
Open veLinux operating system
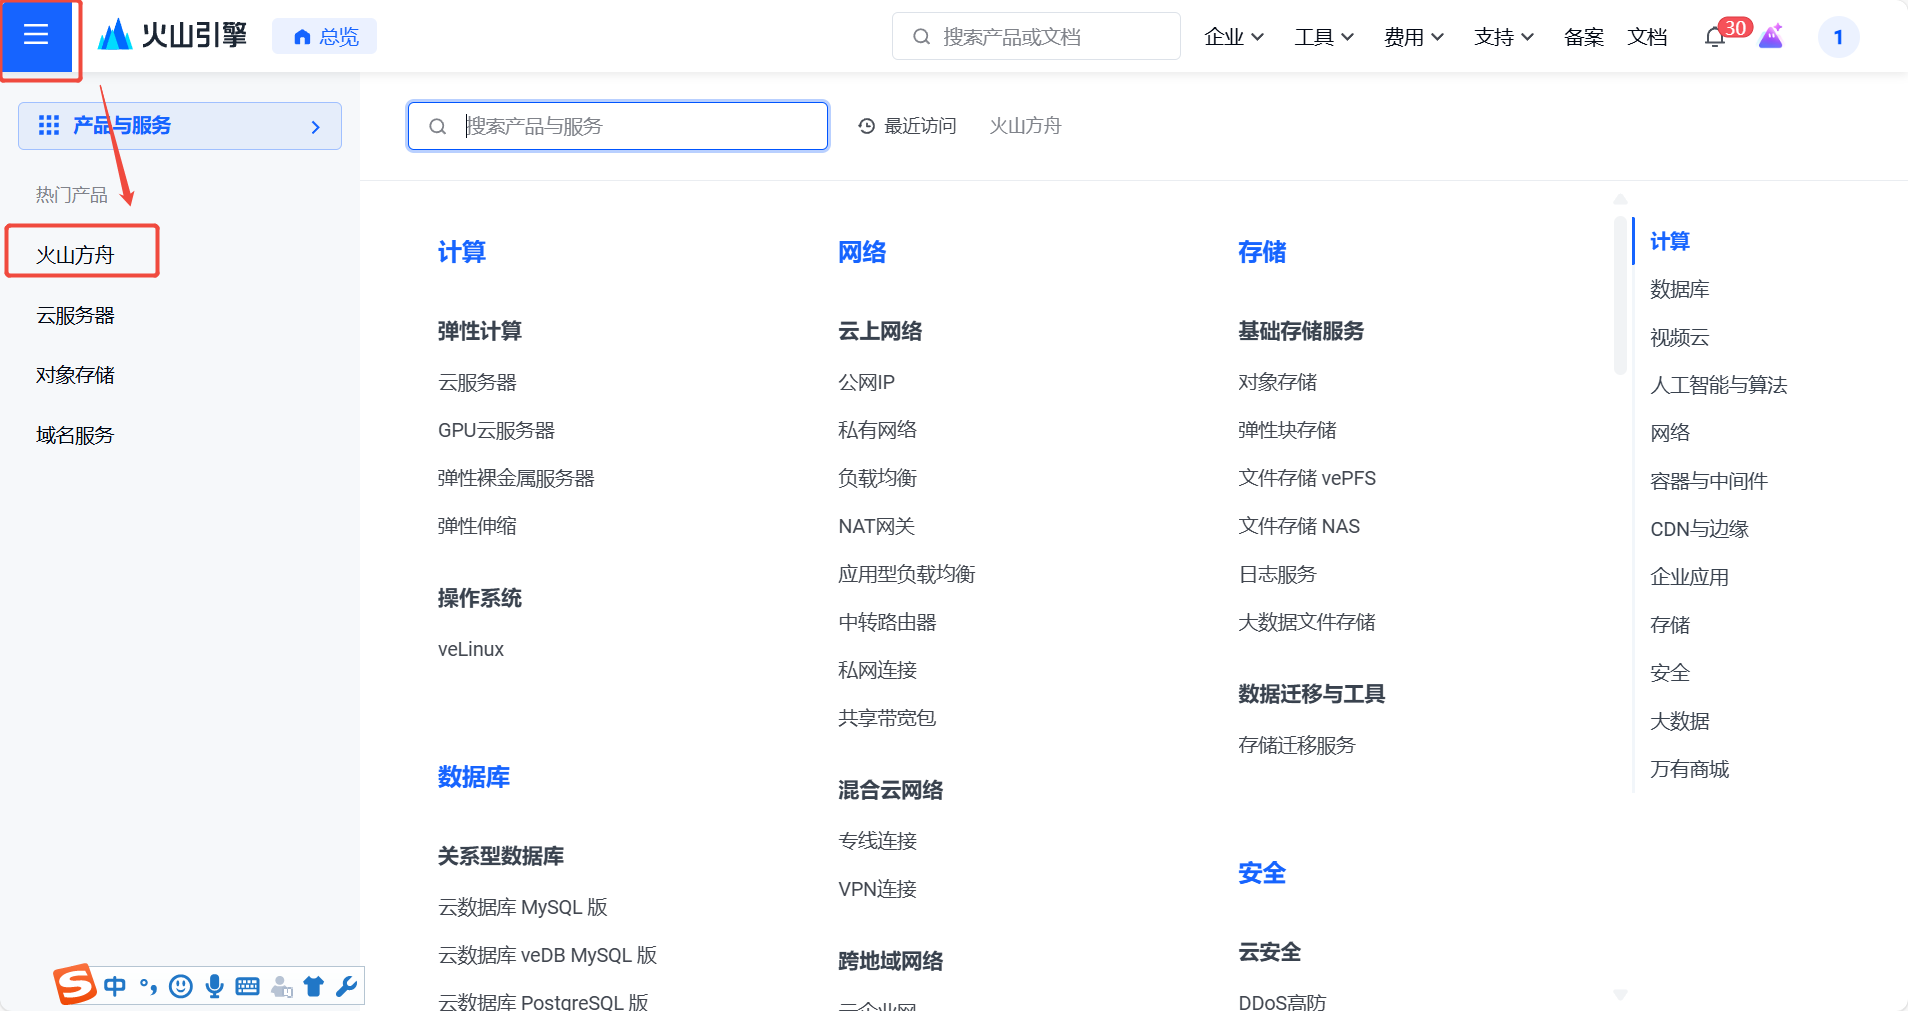point(471,649)
